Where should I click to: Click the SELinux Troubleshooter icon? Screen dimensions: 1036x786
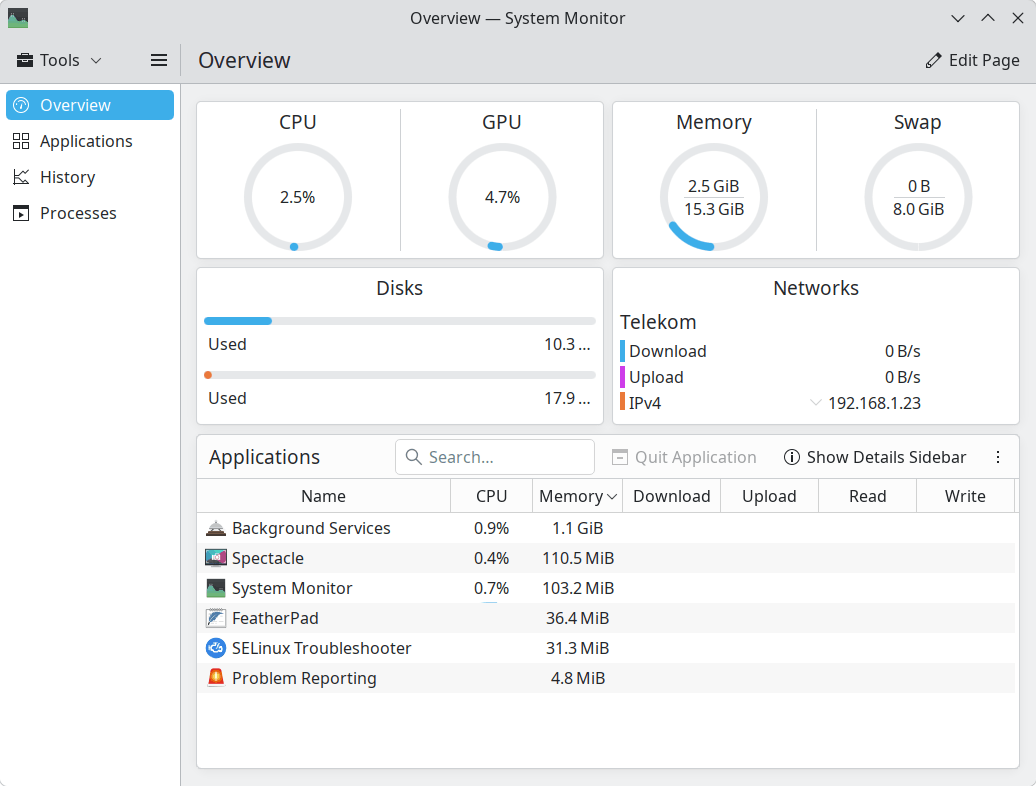(x=216, y=648)
